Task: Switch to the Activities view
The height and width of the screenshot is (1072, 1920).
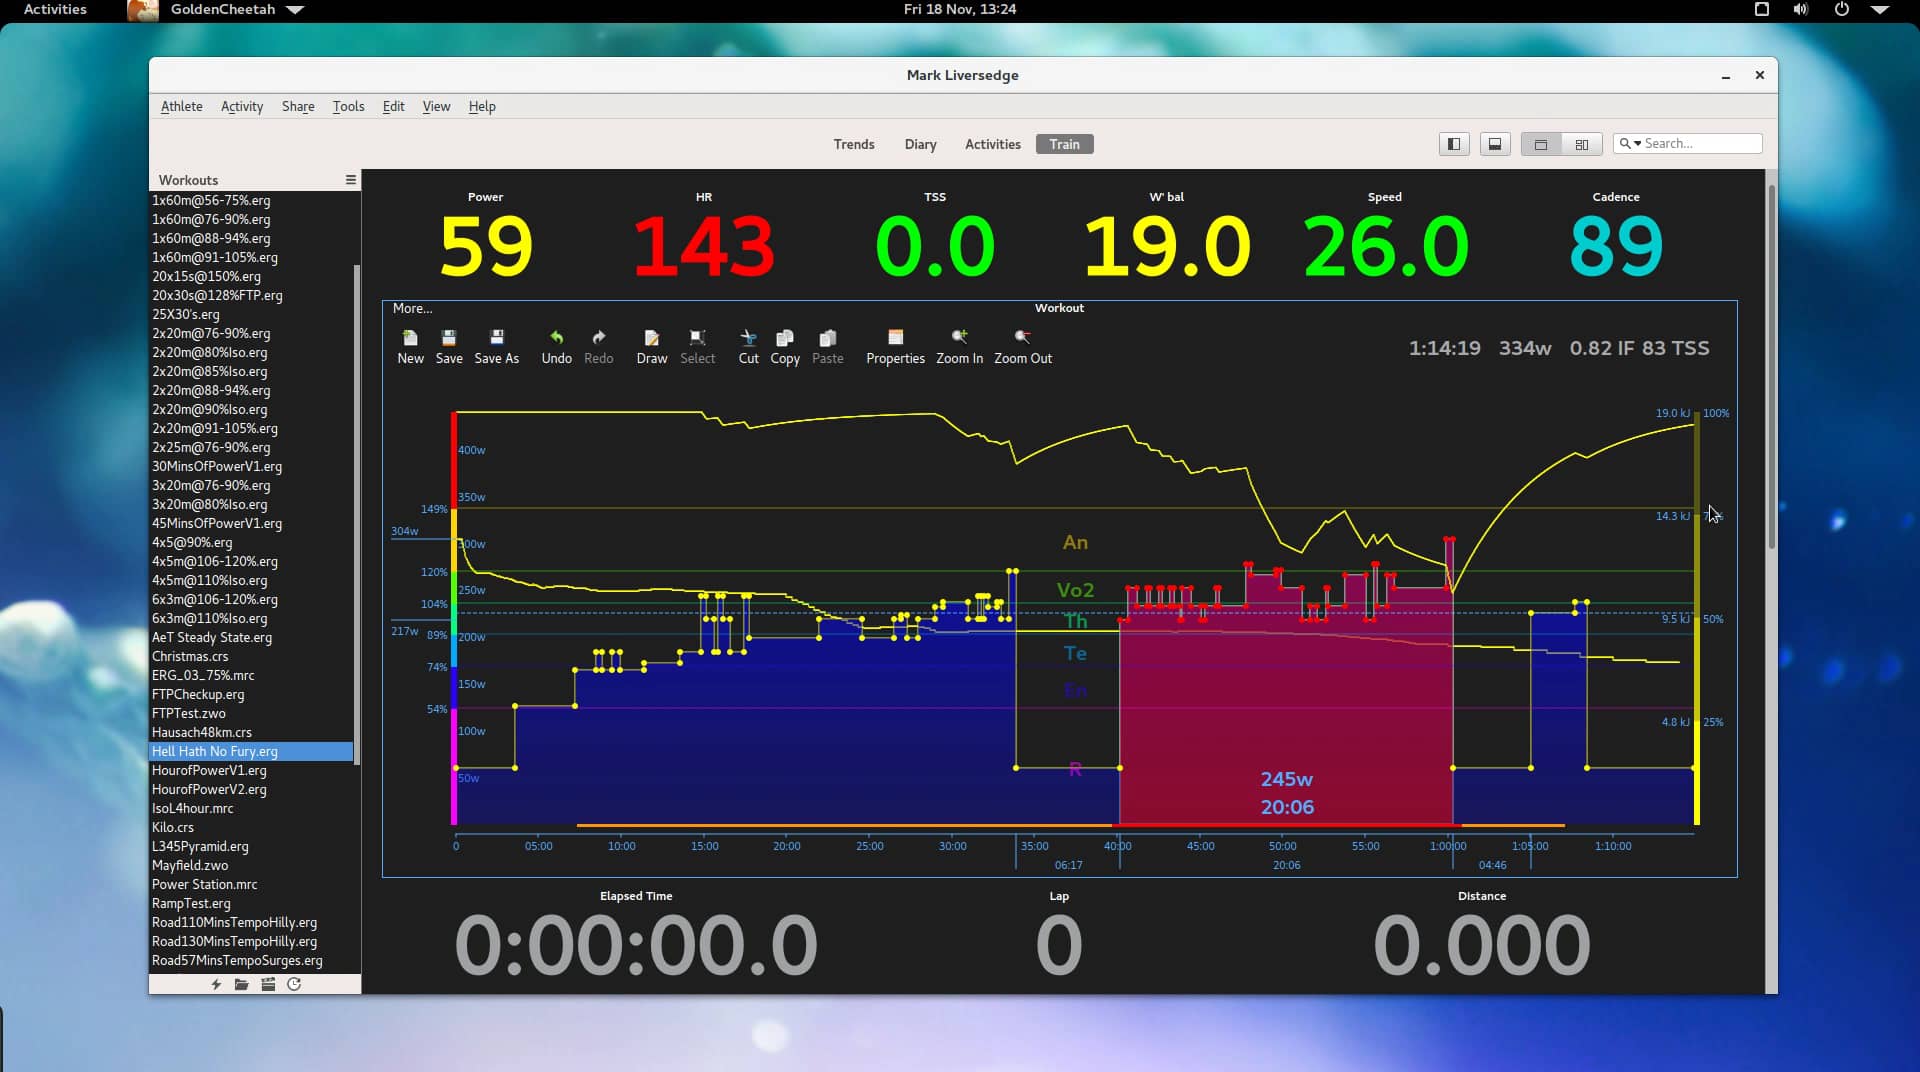Action: pos(992,144)
